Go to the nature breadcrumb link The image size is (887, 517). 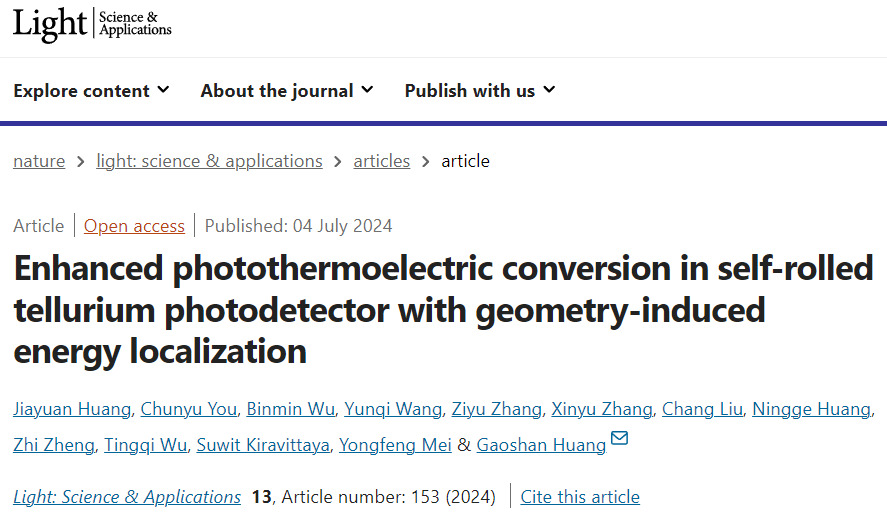tap(39, 161)
